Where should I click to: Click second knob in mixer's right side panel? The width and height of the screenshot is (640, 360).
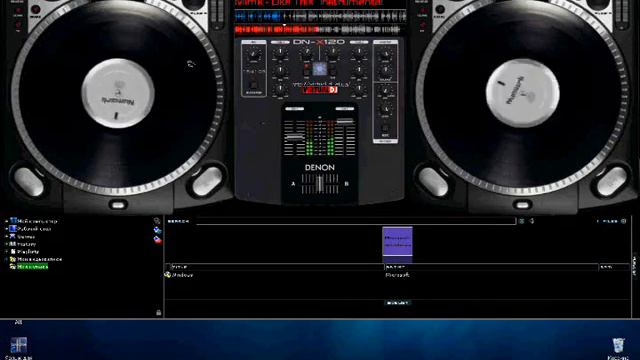pos(385,71)
